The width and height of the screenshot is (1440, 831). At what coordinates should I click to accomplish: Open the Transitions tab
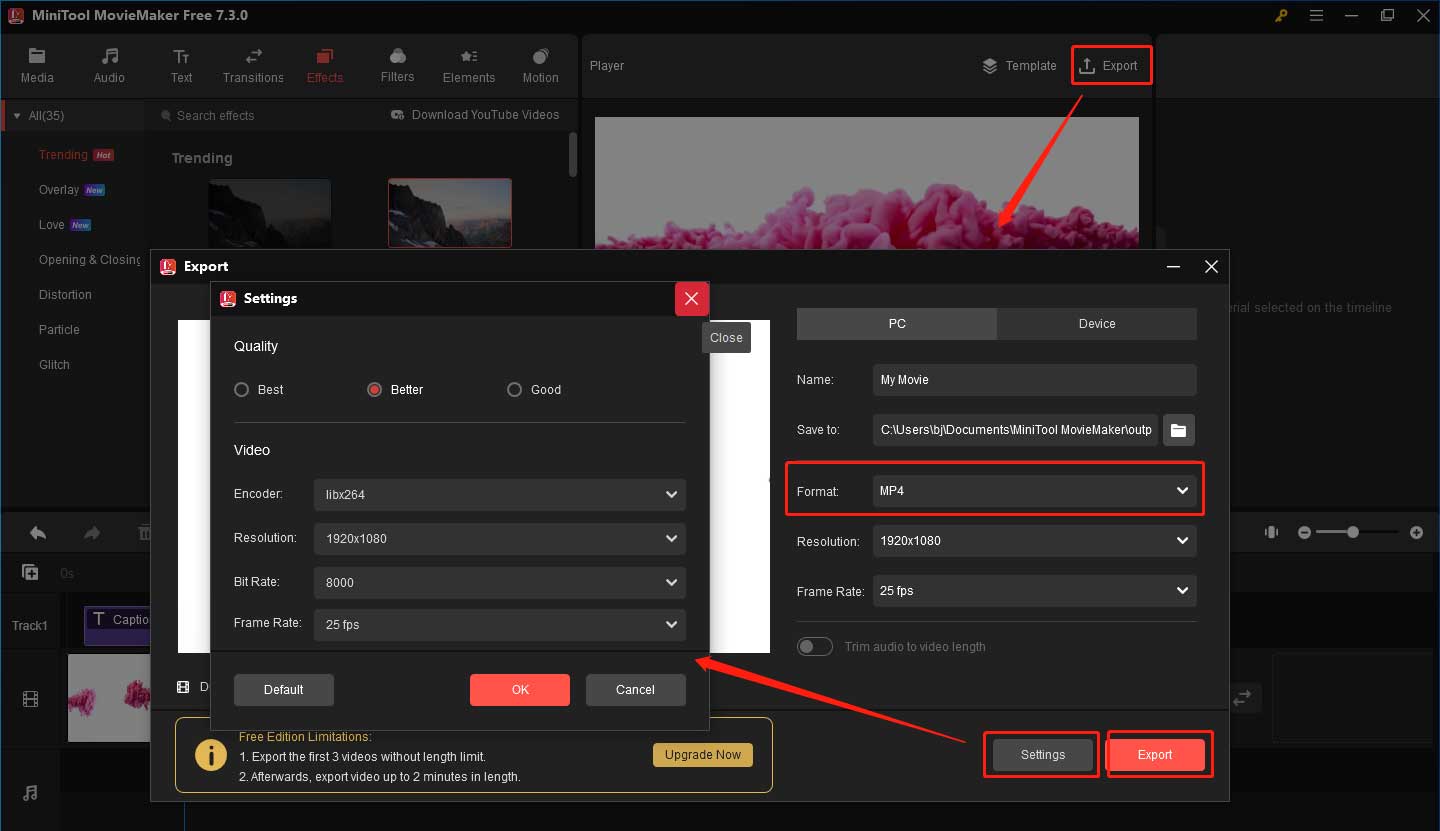(x=253, y=65)
